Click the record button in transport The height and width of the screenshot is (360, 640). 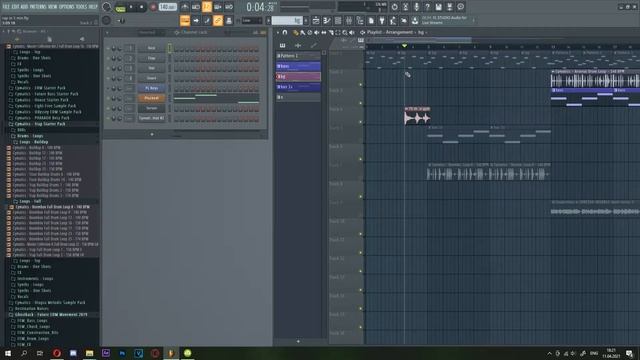click(x=153, y=7)
